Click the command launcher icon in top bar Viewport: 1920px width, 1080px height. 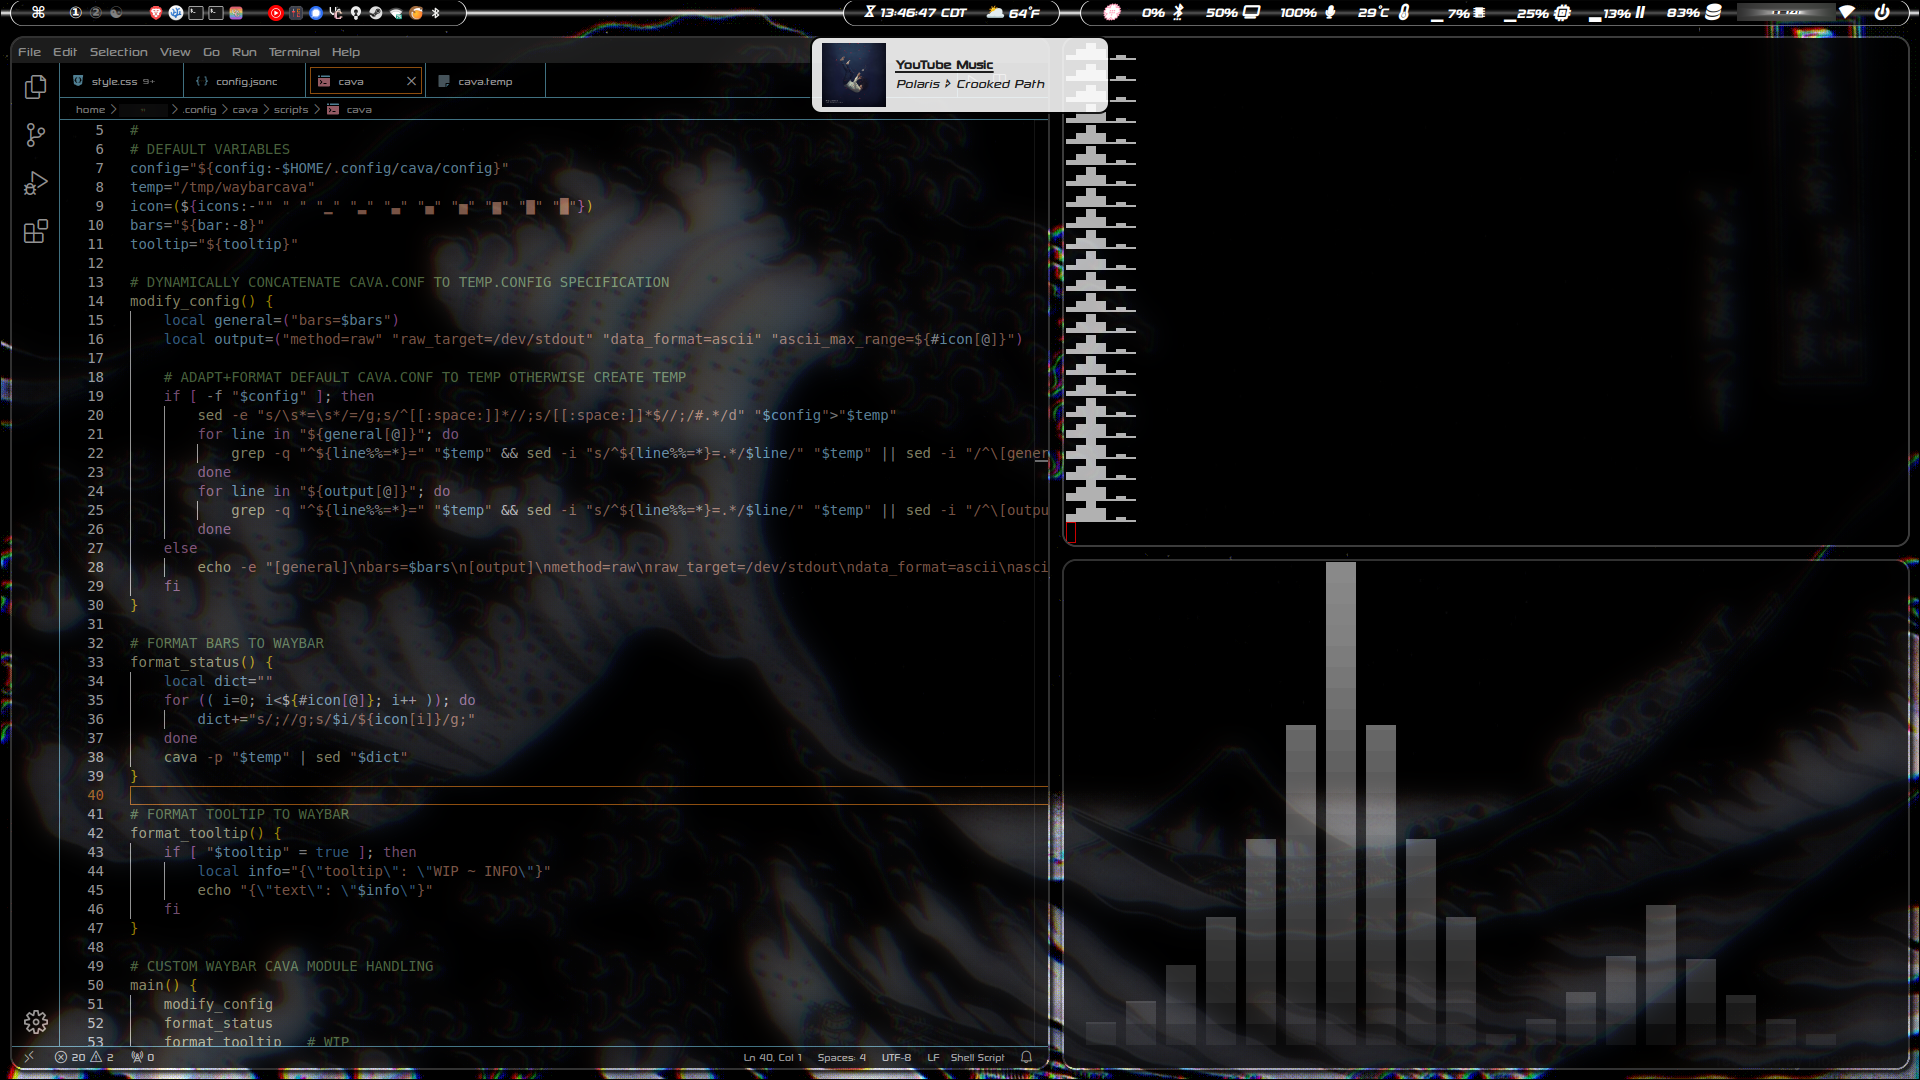(x=38, y=13)
